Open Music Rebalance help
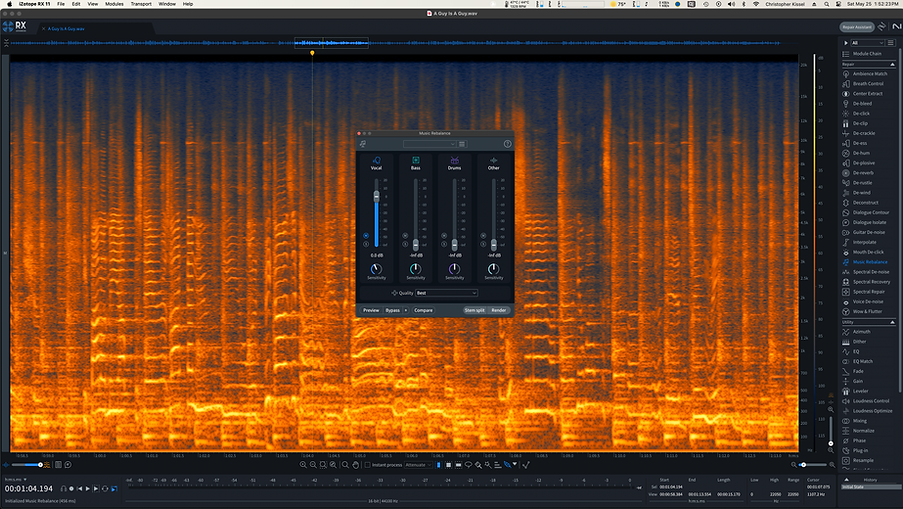903x509 pixels. (507, 144)
